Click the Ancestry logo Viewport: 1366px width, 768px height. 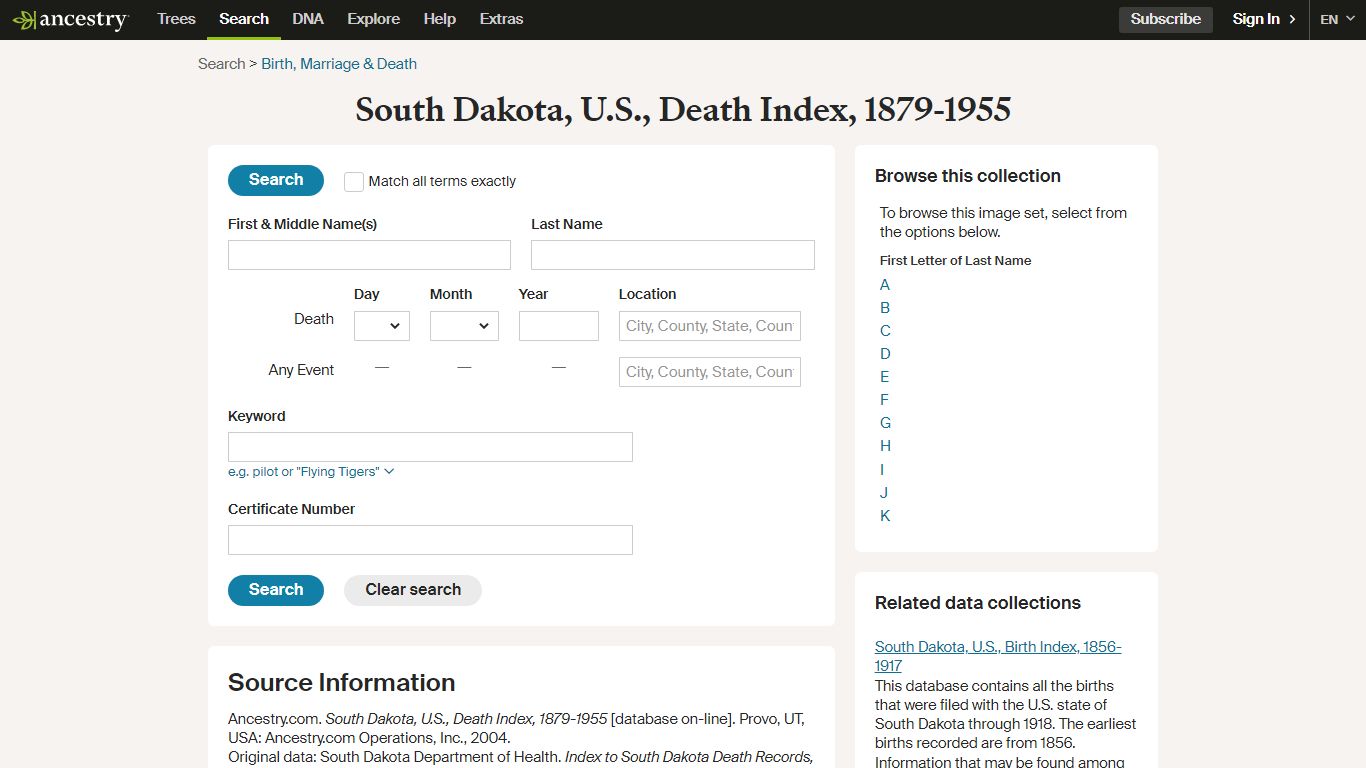[x=70, y=20]
